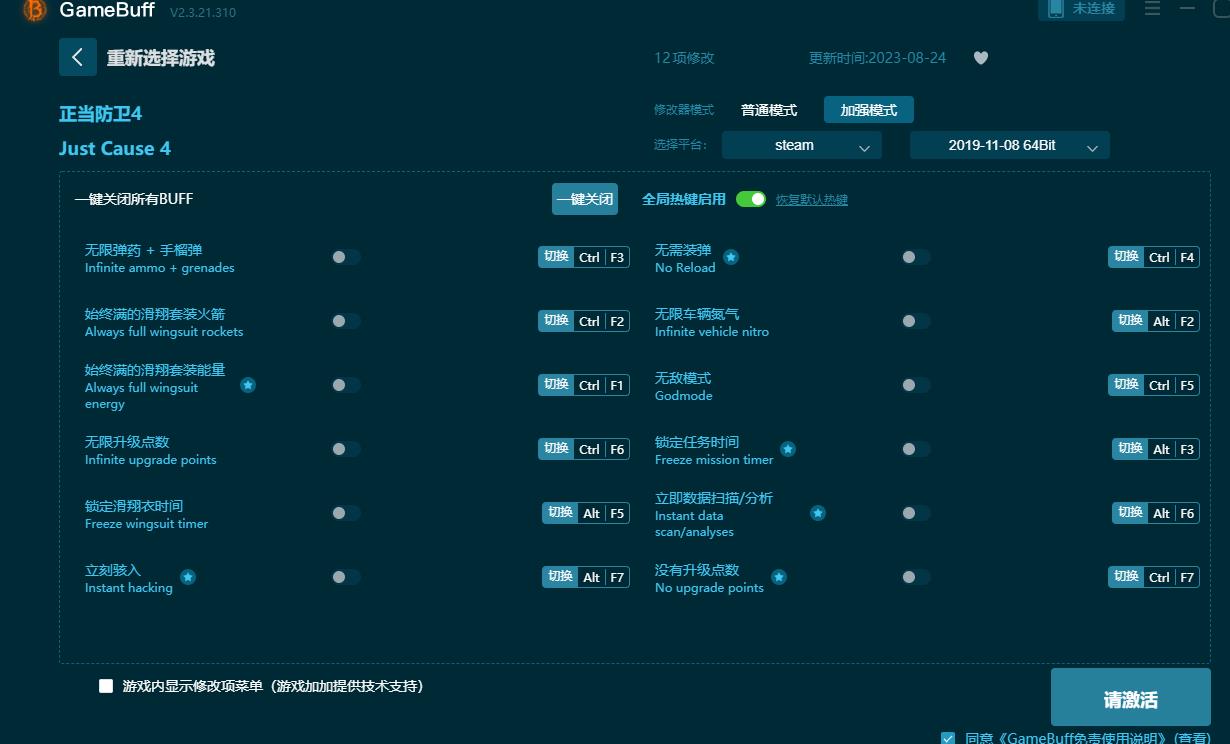Switch to 普通模式 mode
1230x744 pixels.
[x=768, y=110]
